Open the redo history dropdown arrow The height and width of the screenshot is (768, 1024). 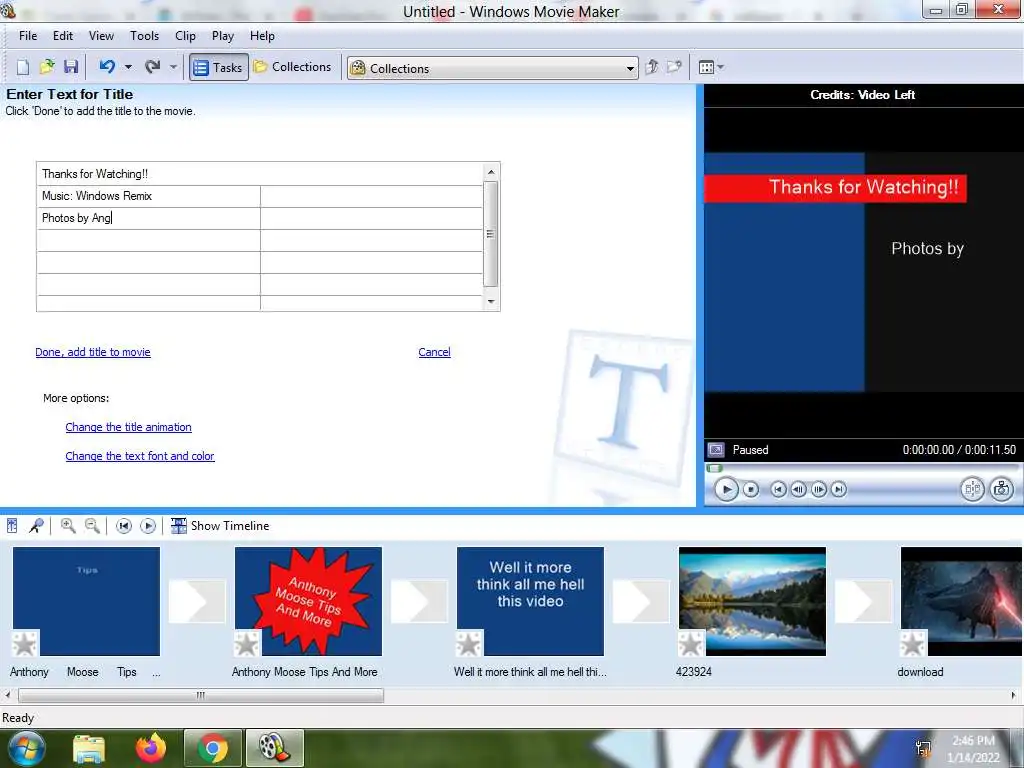(173, 67)
